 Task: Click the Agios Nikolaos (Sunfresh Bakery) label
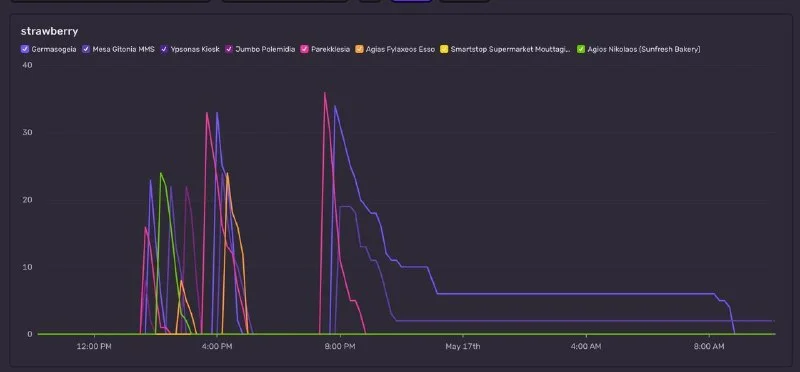tap(644, 49)
